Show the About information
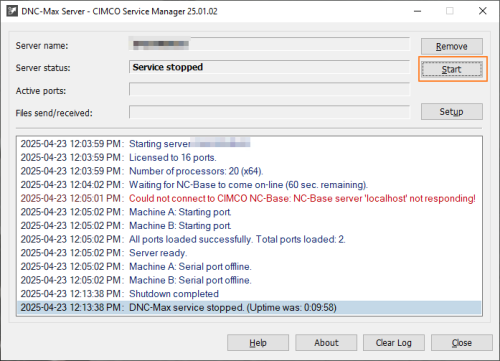Screen dimensions: 500x361 (326, 343)
